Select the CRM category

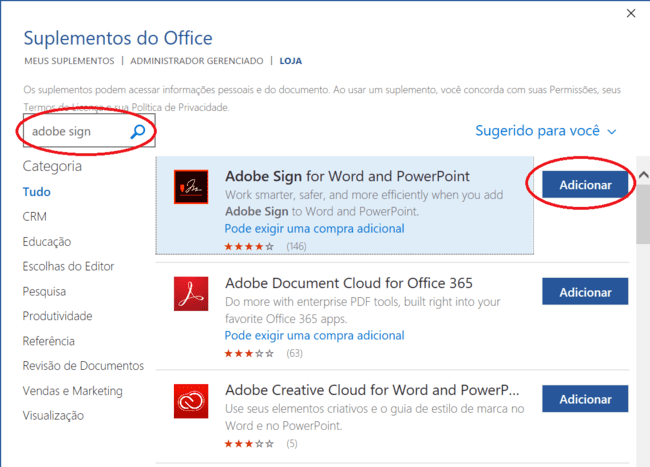[34, 217]
